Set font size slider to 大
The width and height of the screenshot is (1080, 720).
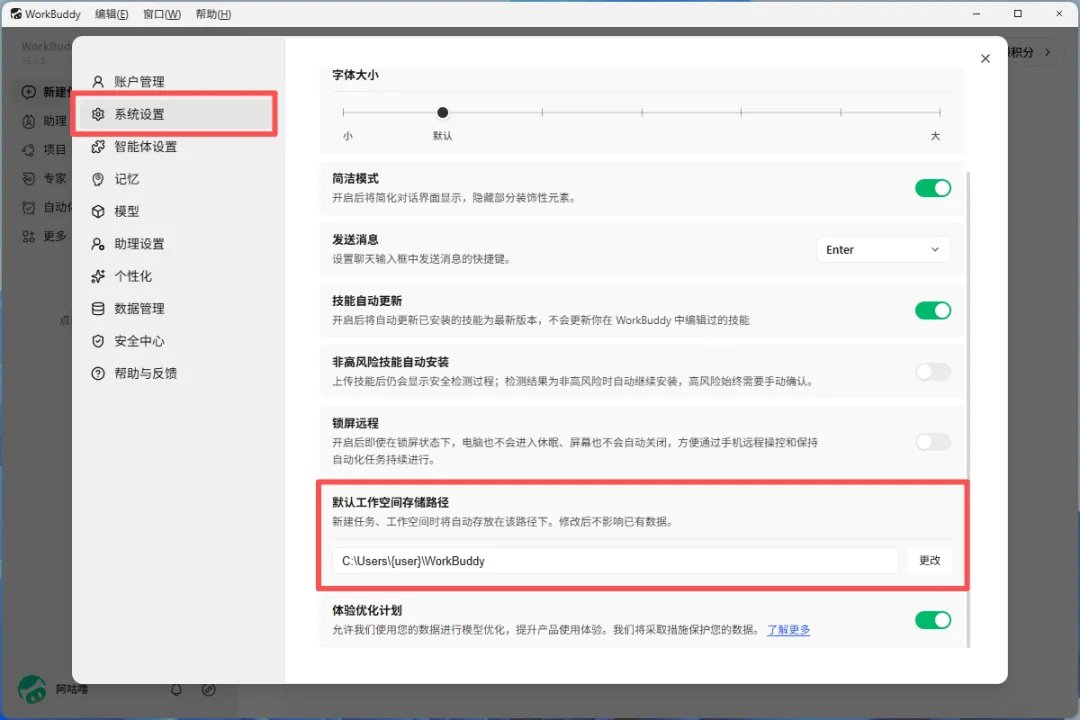tap(939, 112)
